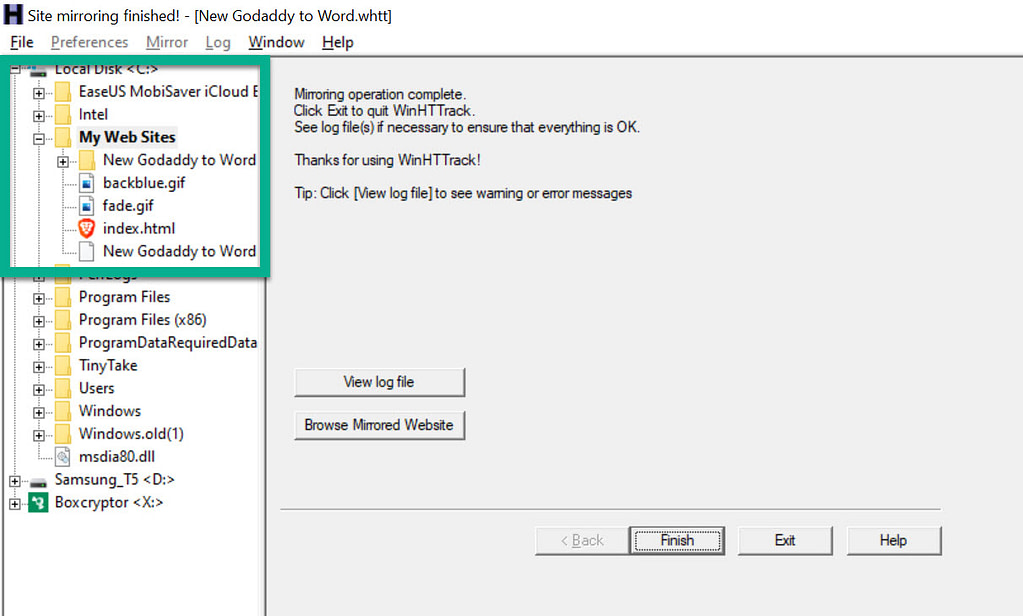This screenshot has width=1023, height=616.
Task: Select the fade.gif image file
Action: tap(128, 205)
